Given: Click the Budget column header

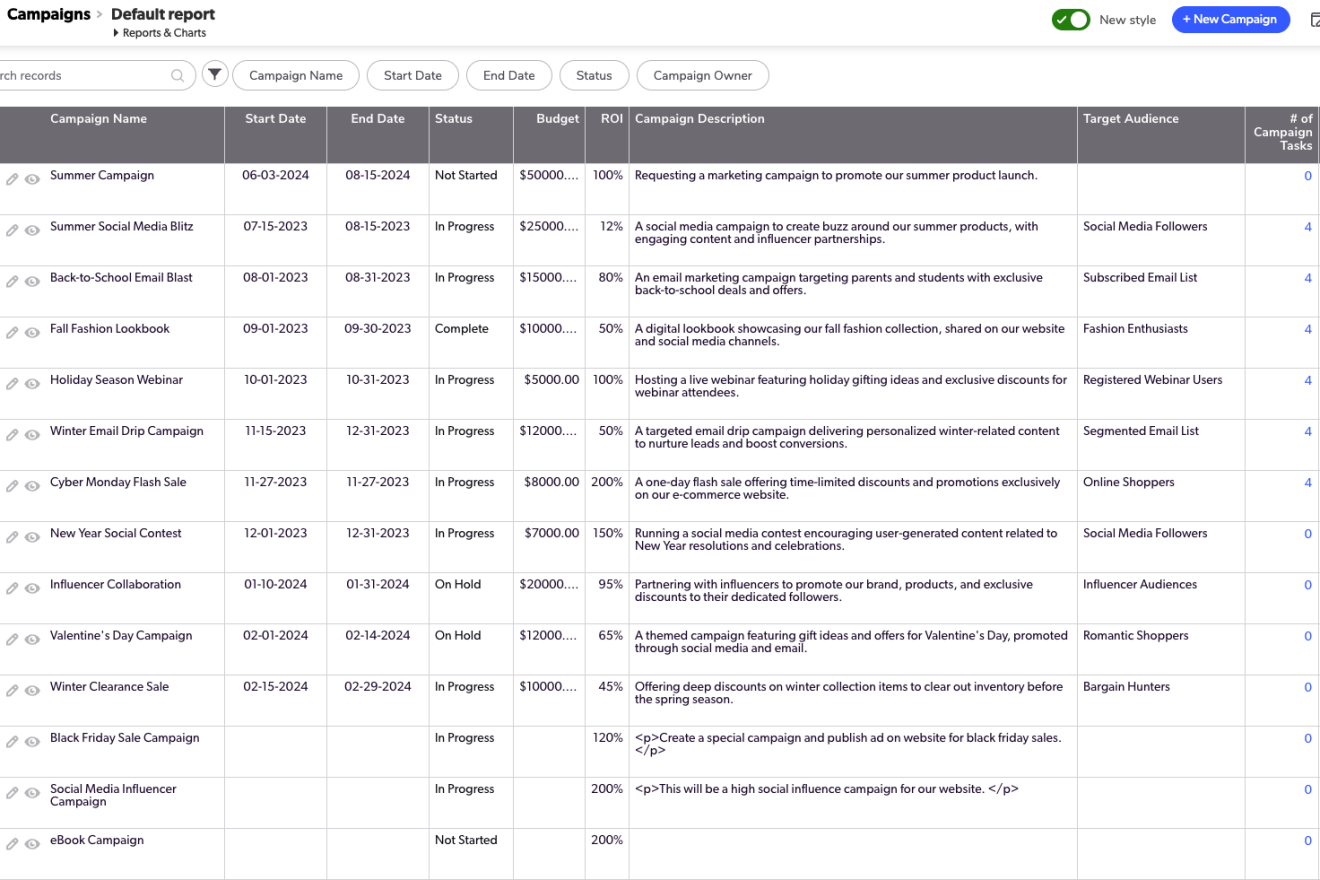Looking at the screenshot, I should pos(557,119).
